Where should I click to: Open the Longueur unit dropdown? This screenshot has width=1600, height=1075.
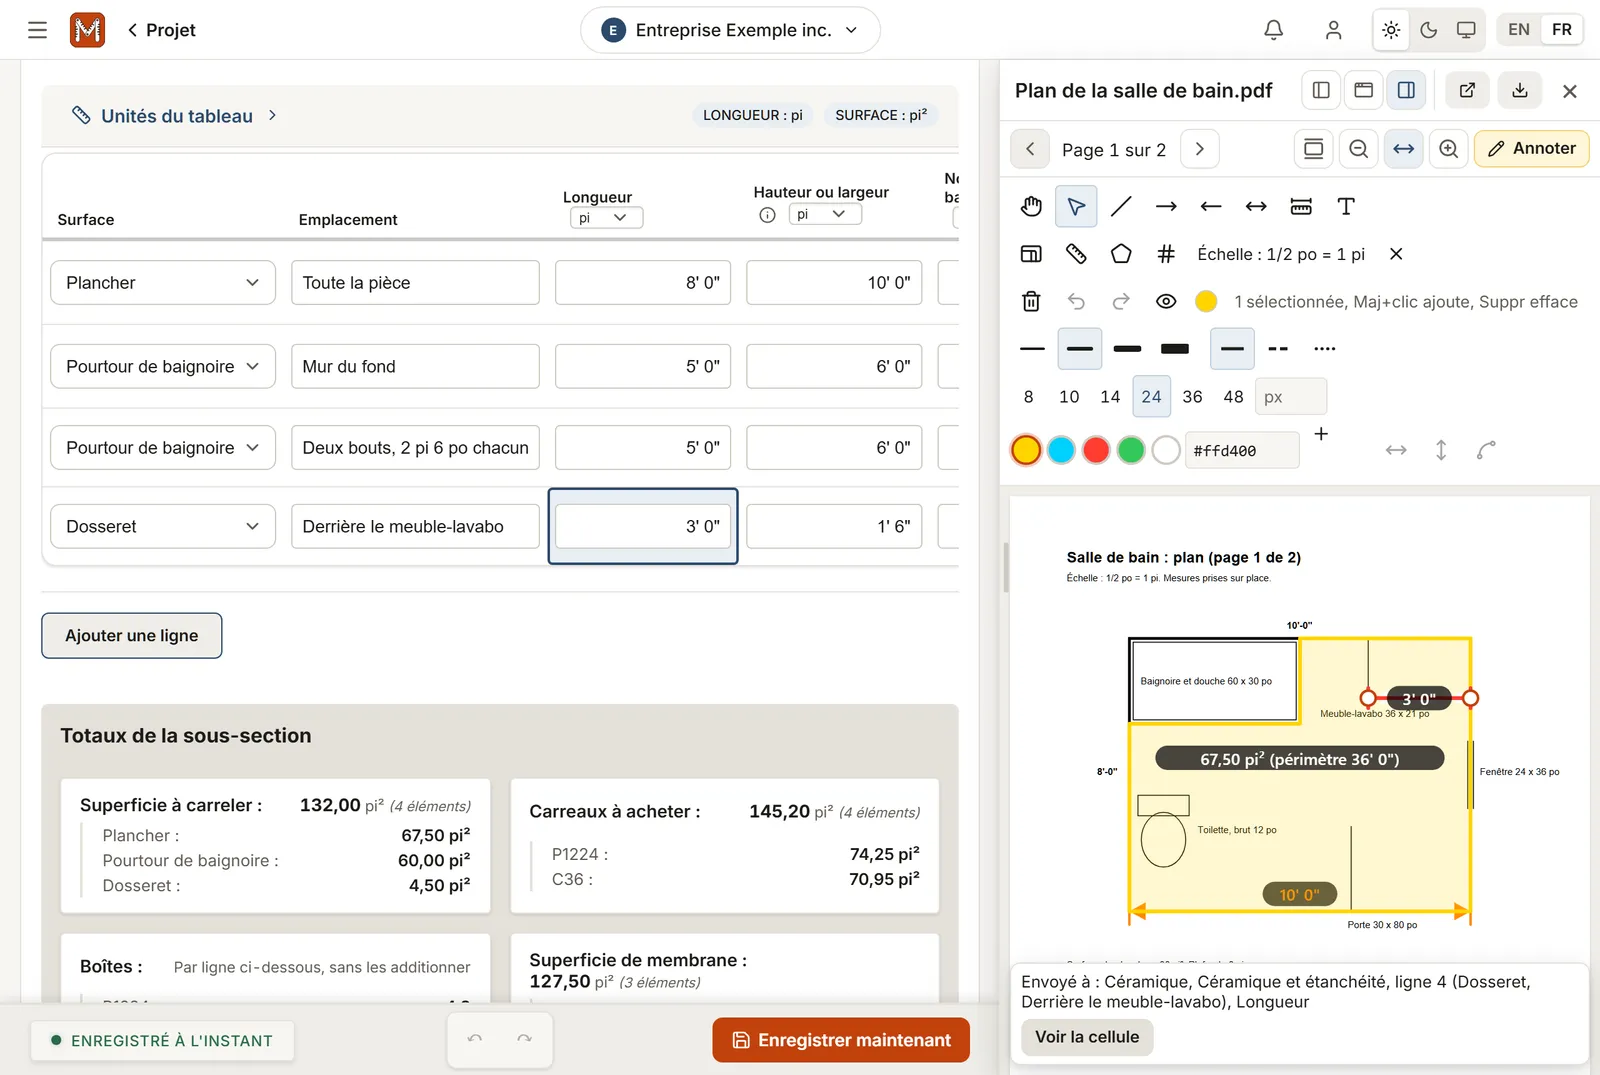606,217
